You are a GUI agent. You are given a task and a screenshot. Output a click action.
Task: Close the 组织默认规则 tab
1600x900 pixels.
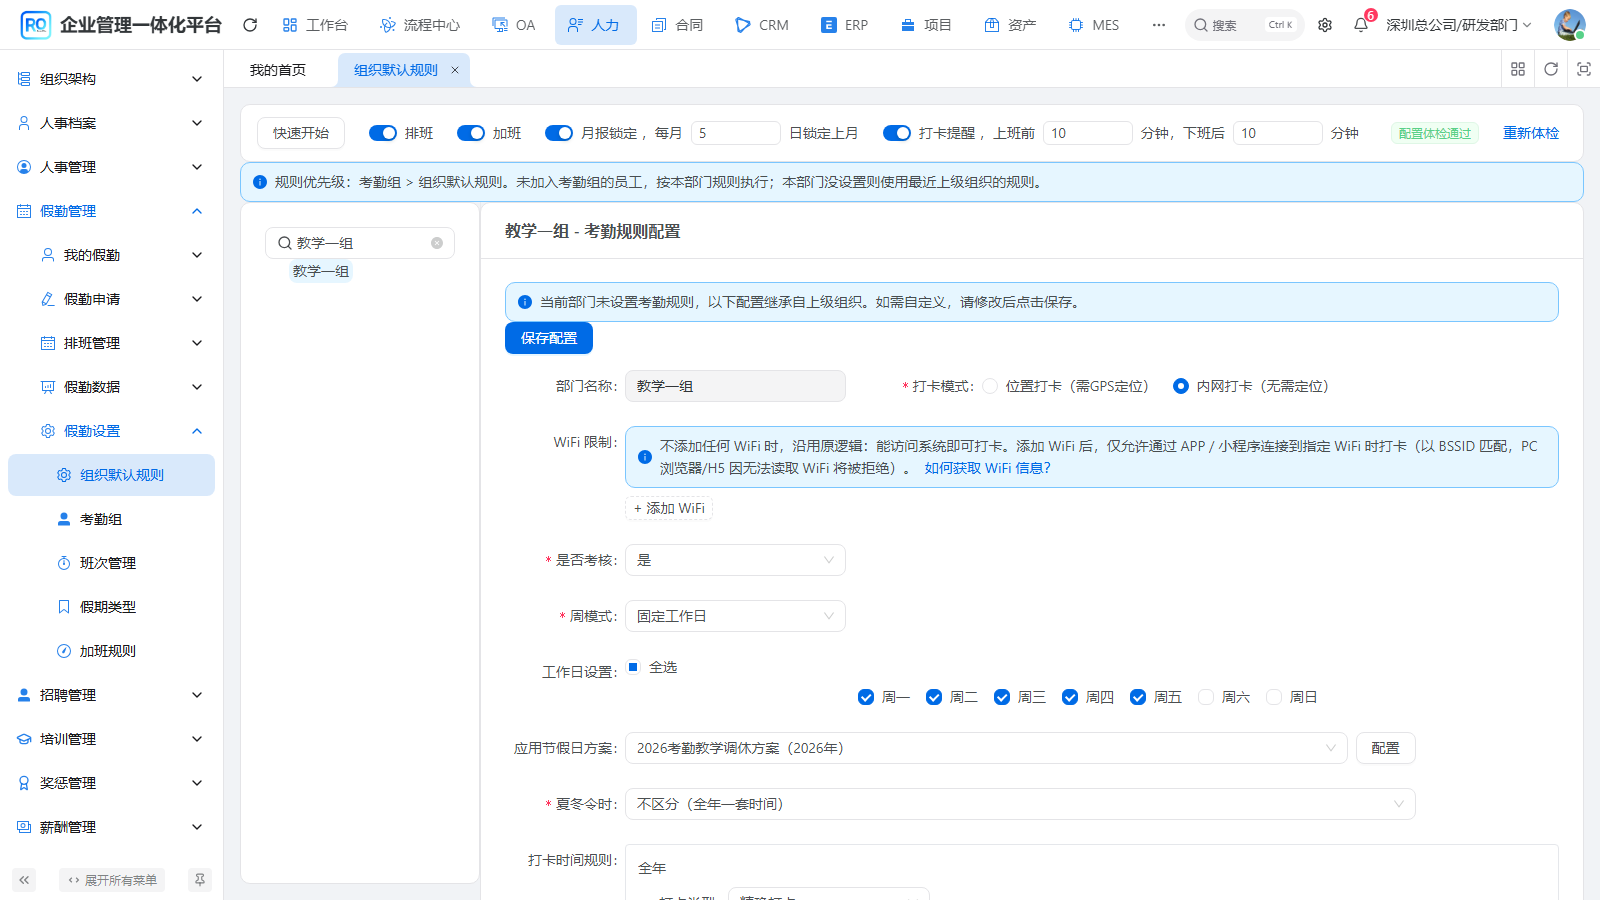(x=455, y=70)
